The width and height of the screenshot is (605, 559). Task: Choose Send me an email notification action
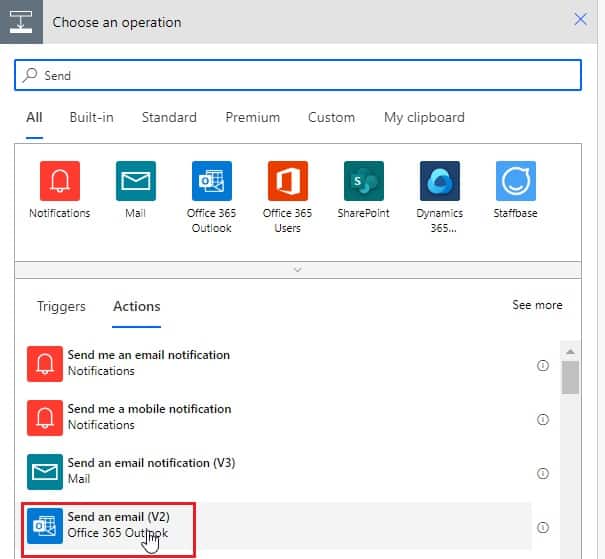pos(279,364)
